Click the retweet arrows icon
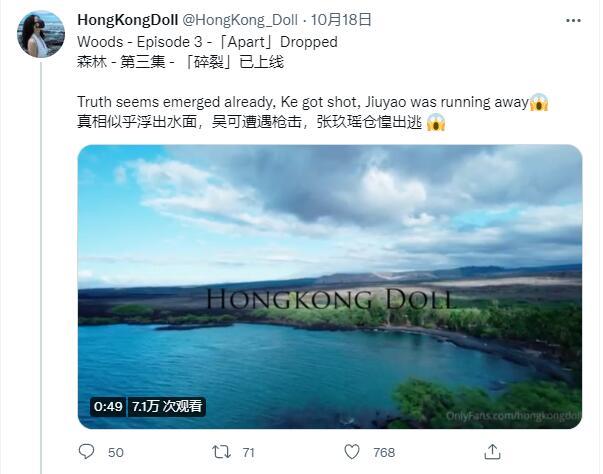 [222, 452]
